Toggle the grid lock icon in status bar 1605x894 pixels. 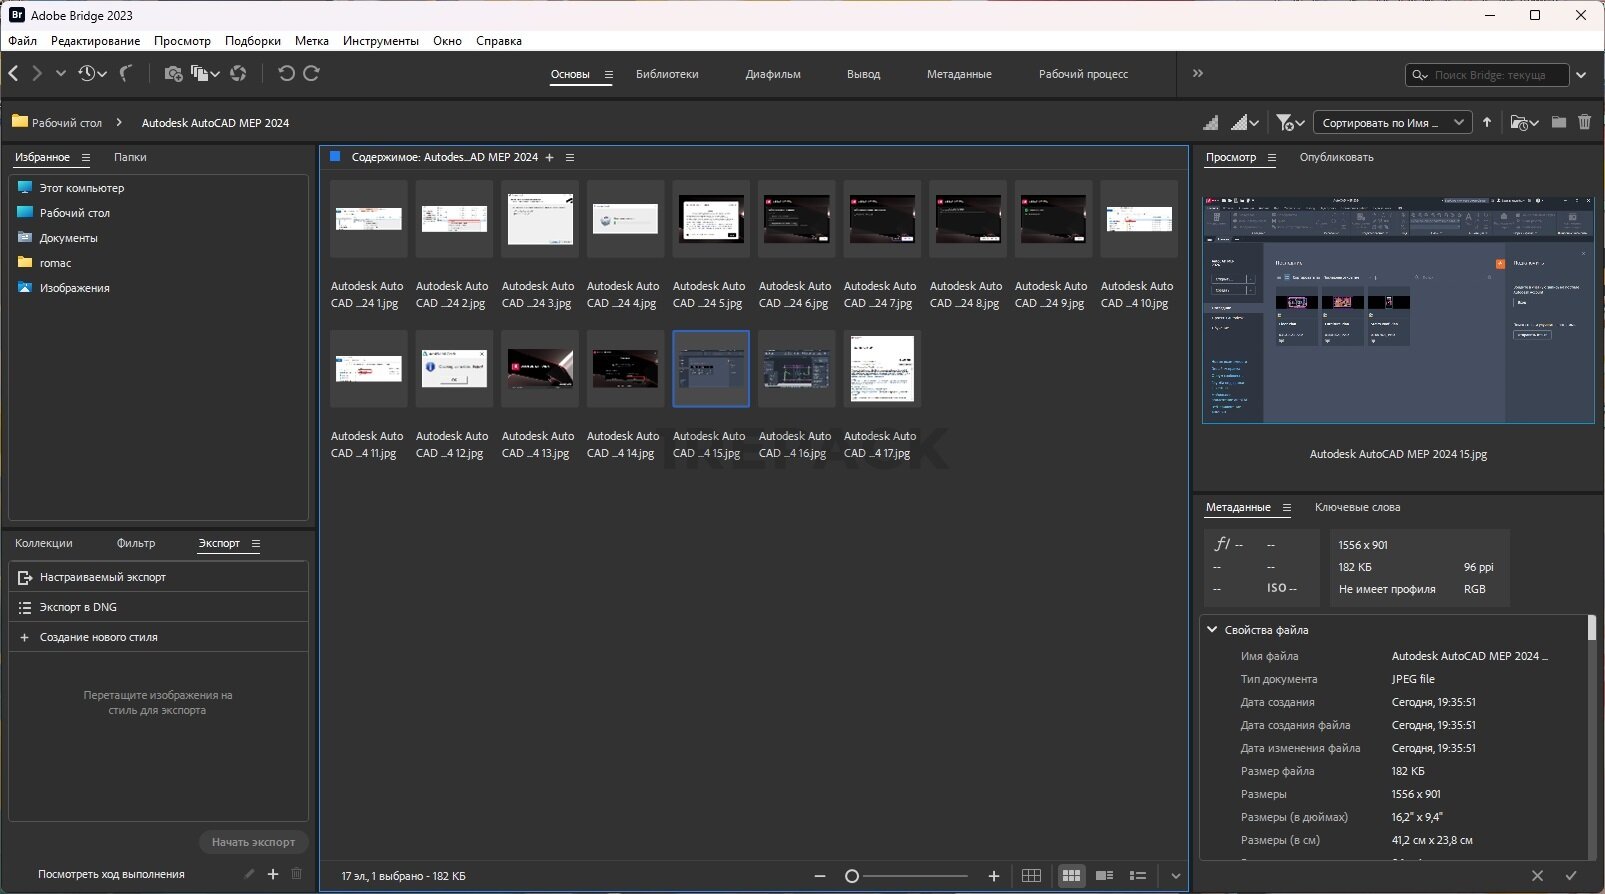pyautogui.click(x=1031, y=876)
